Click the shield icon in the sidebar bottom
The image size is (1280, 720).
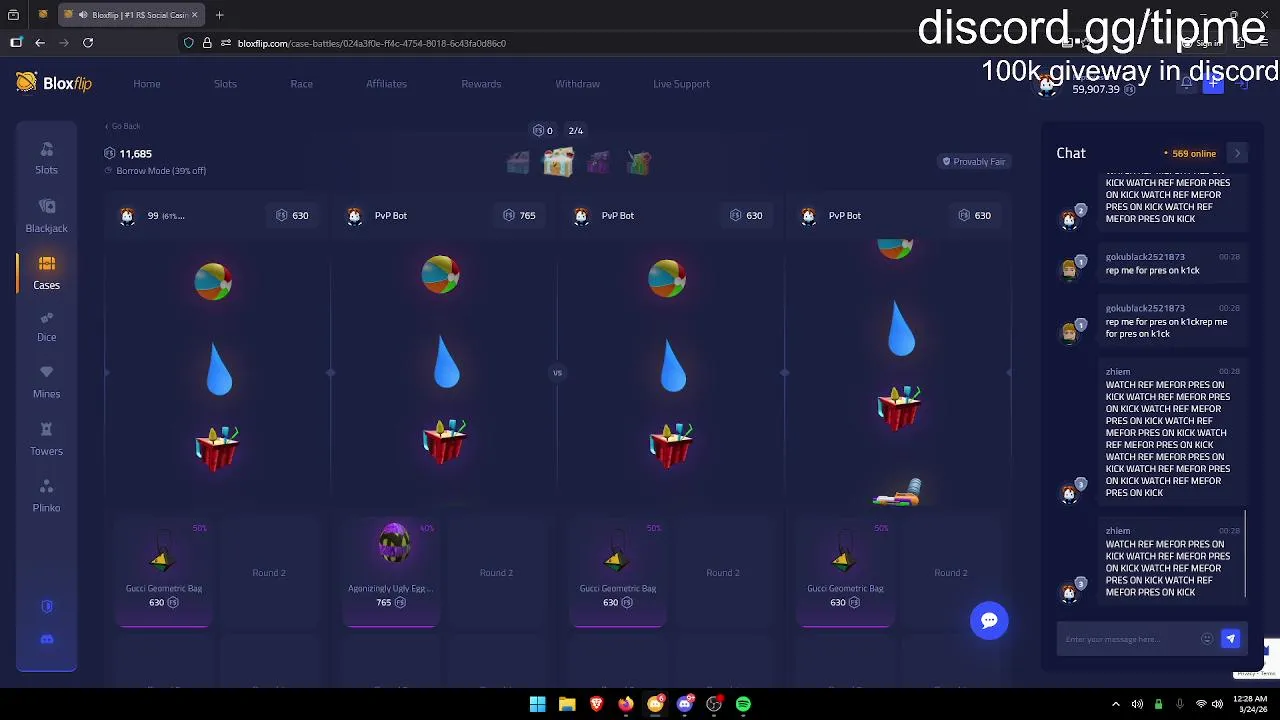pyautogui.click(x=46, y=606)
